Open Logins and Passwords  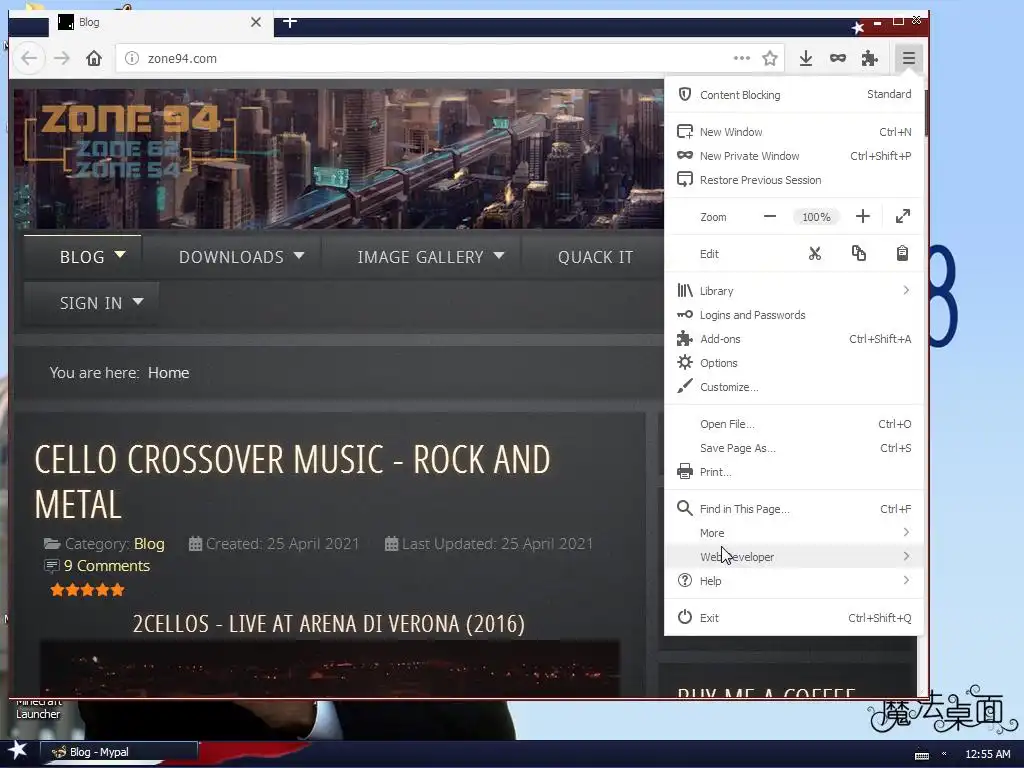(794, 315)
